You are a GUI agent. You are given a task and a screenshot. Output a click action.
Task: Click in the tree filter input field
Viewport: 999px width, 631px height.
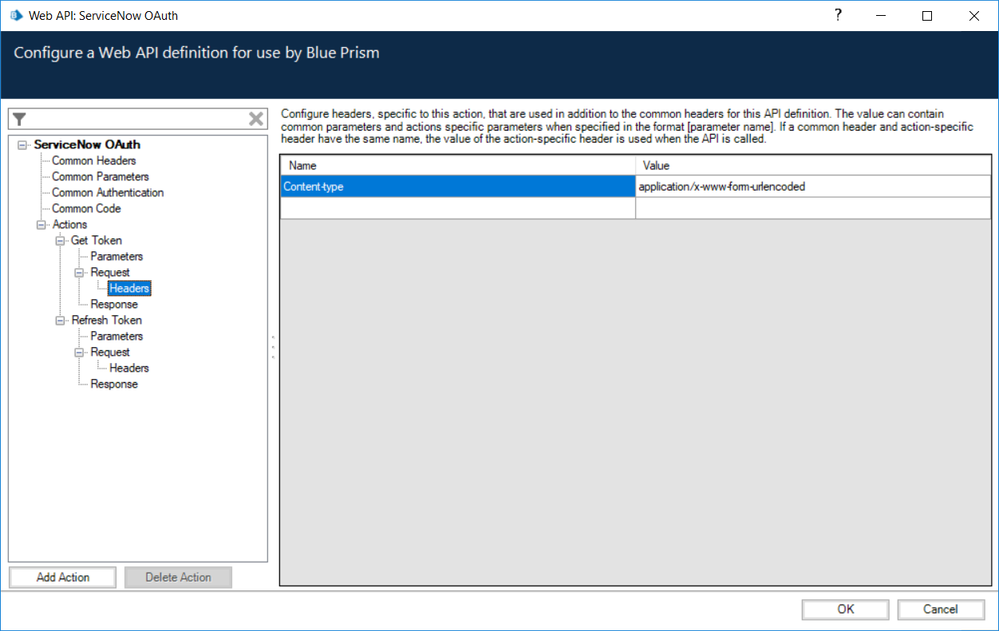137,119
